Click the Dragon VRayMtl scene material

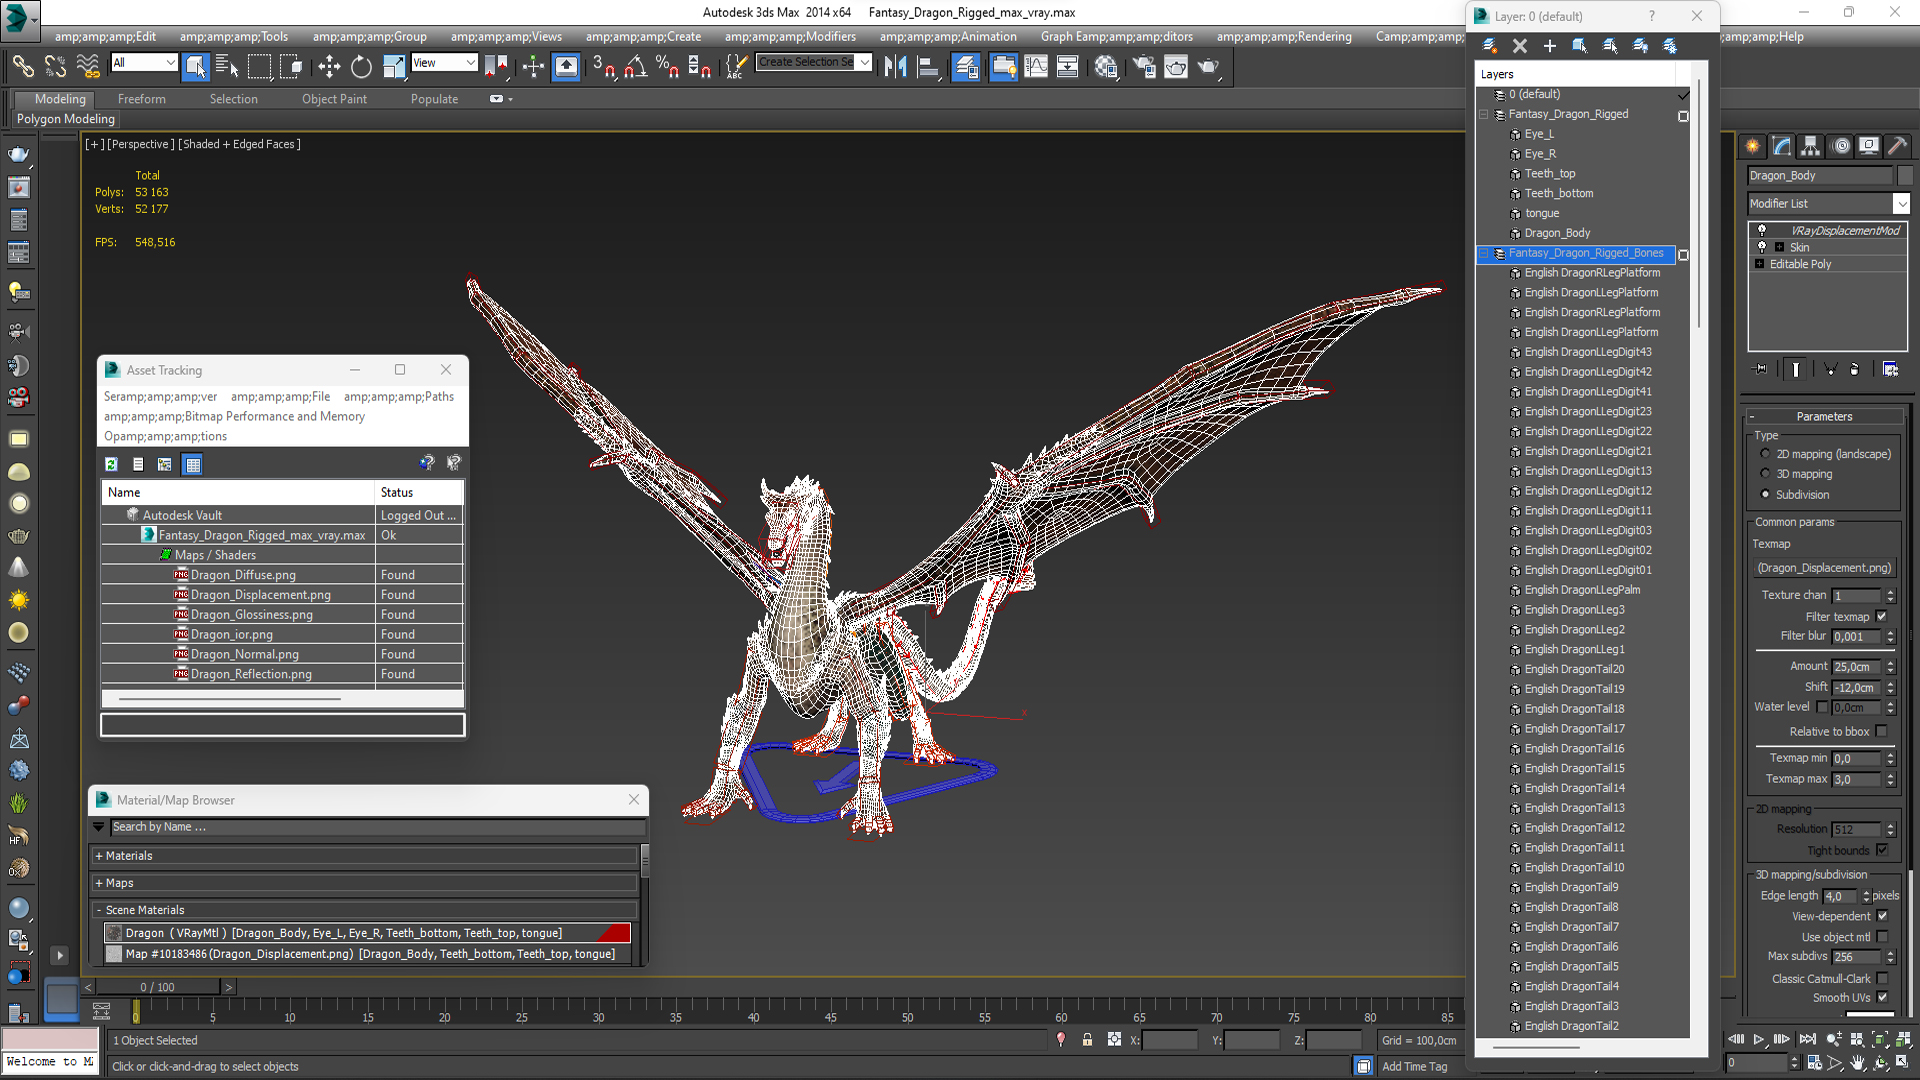[x=368, y=933]
